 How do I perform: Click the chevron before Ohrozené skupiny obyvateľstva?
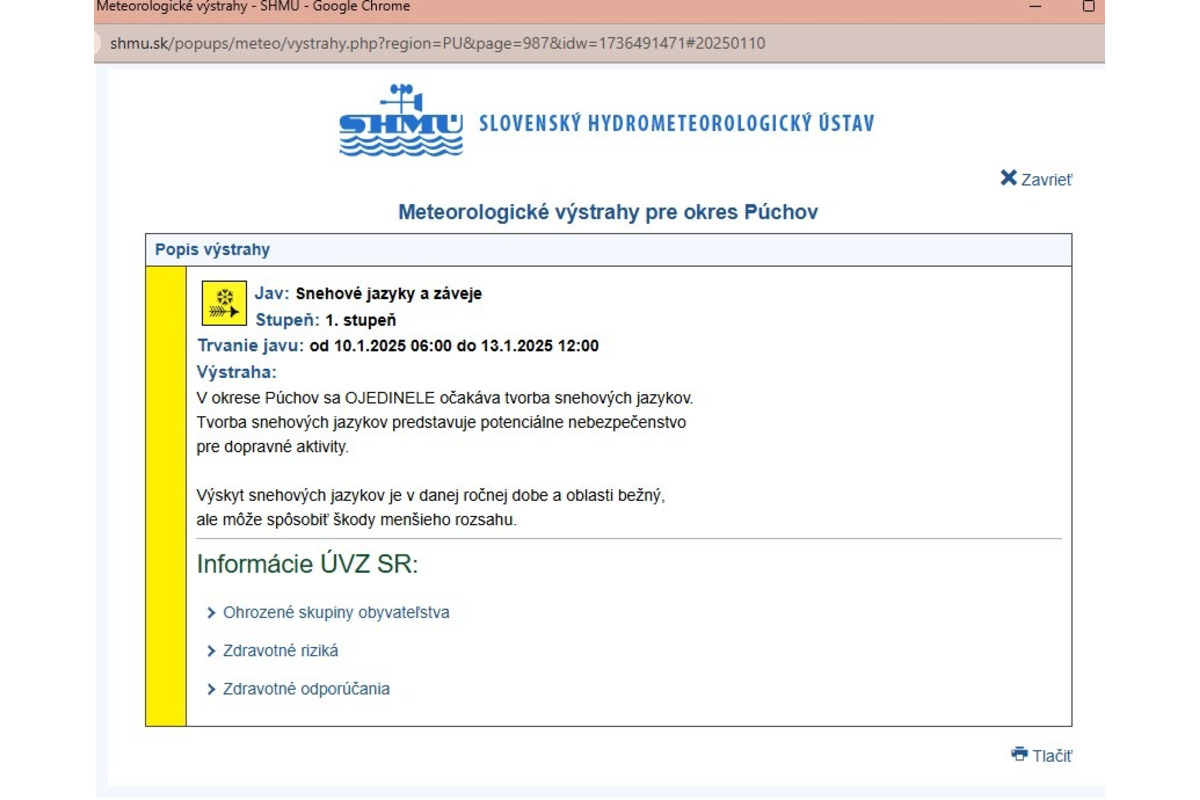[211, 613]
